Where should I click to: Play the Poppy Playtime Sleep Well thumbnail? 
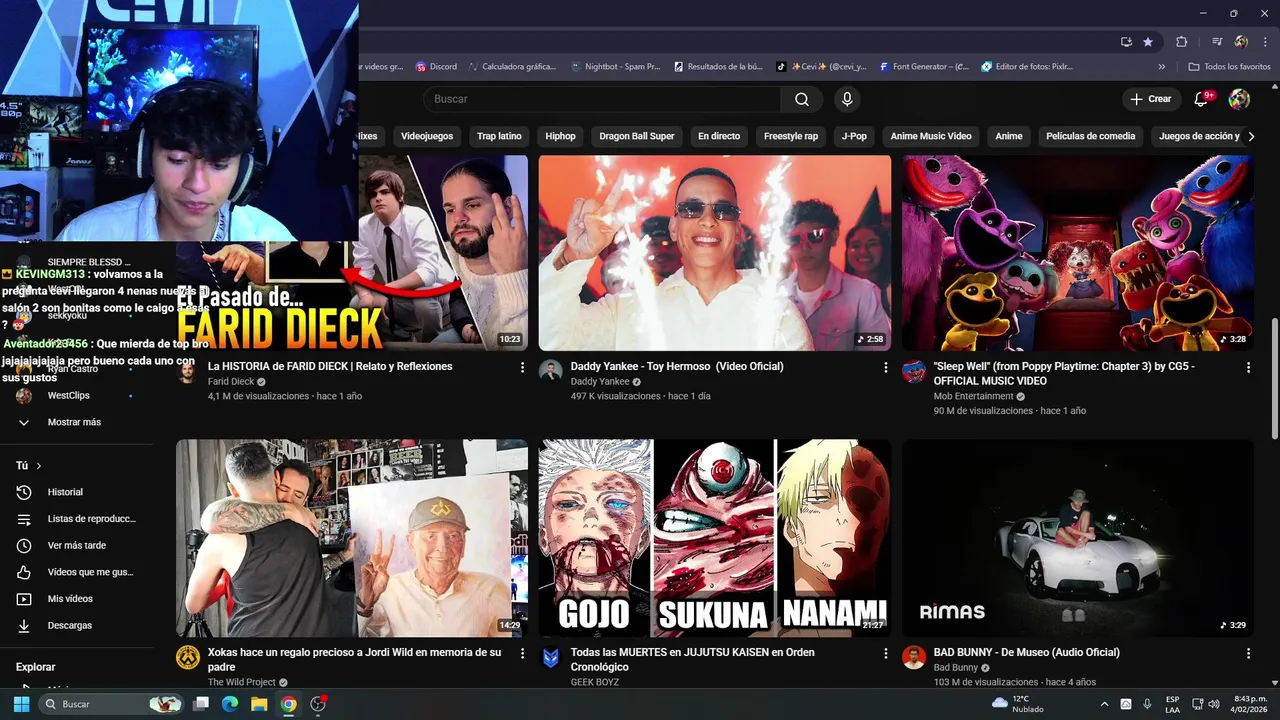(x=1078, y=253)
